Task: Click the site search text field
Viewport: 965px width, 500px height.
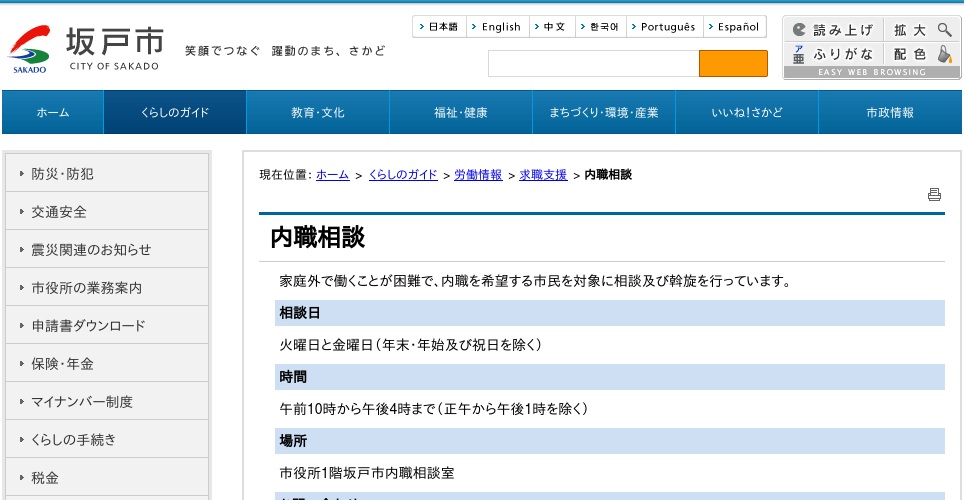Action: click(x=593, y=64)
